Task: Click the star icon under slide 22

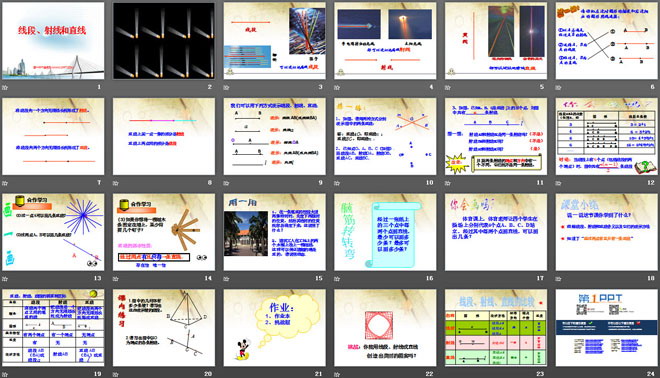Action: click(x=337, y=374)
